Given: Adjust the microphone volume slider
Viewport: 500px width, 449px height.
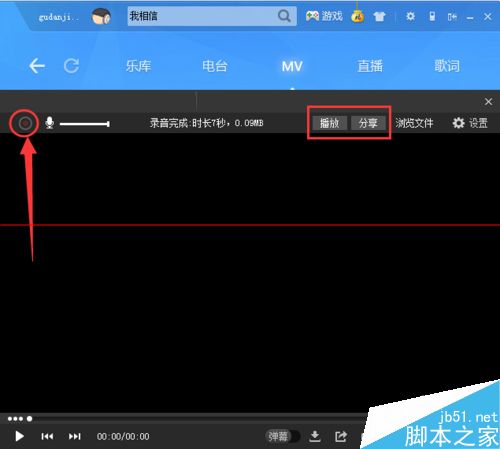Looking at the screenshot, I should click(x=85, y=124).
